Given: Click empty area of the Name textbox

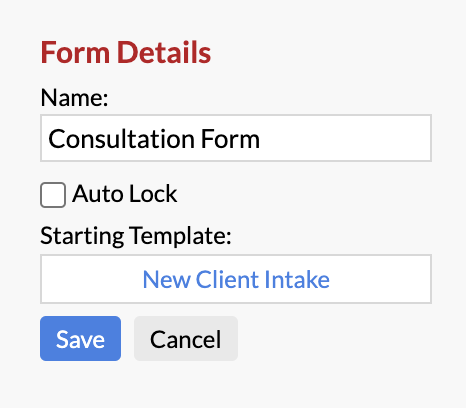Looking at the screenshot, I should coord(343,138).
